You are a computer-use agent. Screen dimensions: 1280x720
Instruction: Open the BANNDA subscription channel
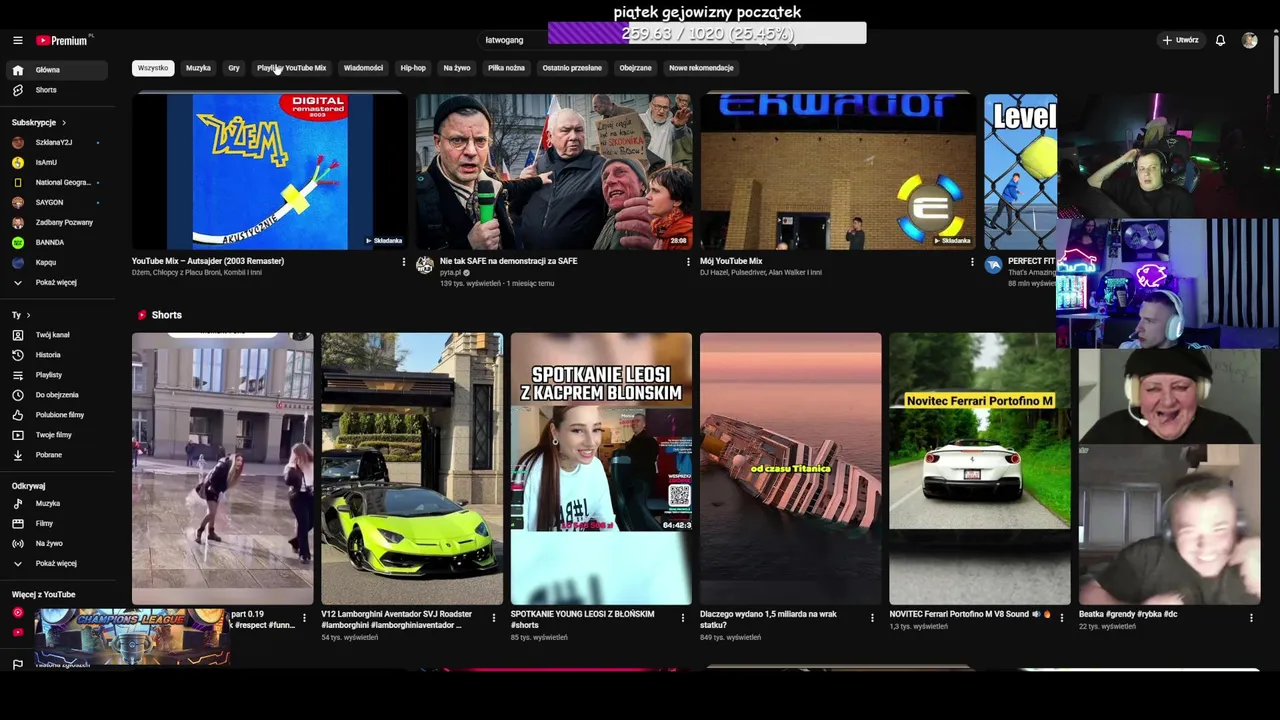pos(57,242)
